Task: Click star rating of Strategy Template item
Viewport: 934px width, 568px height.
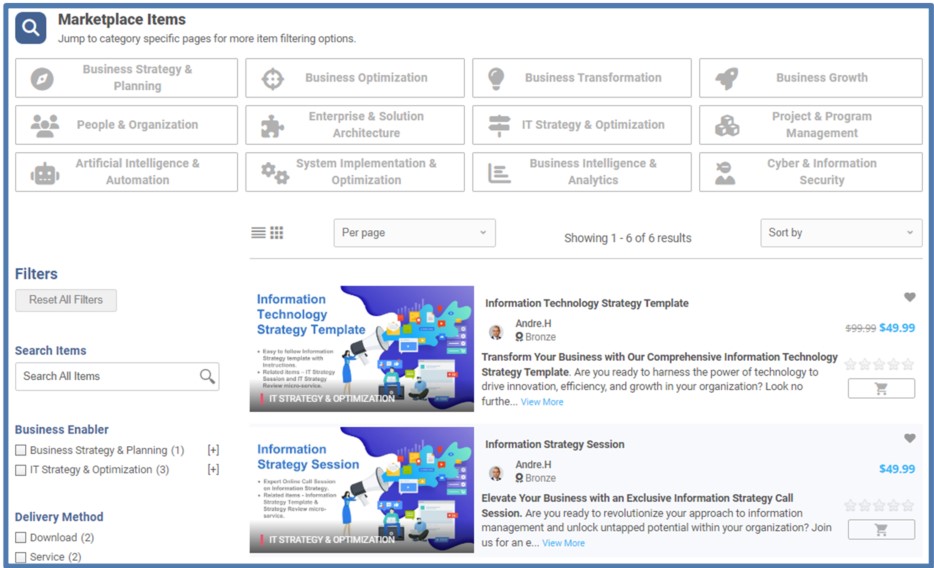Action: (x=879, y=364)
